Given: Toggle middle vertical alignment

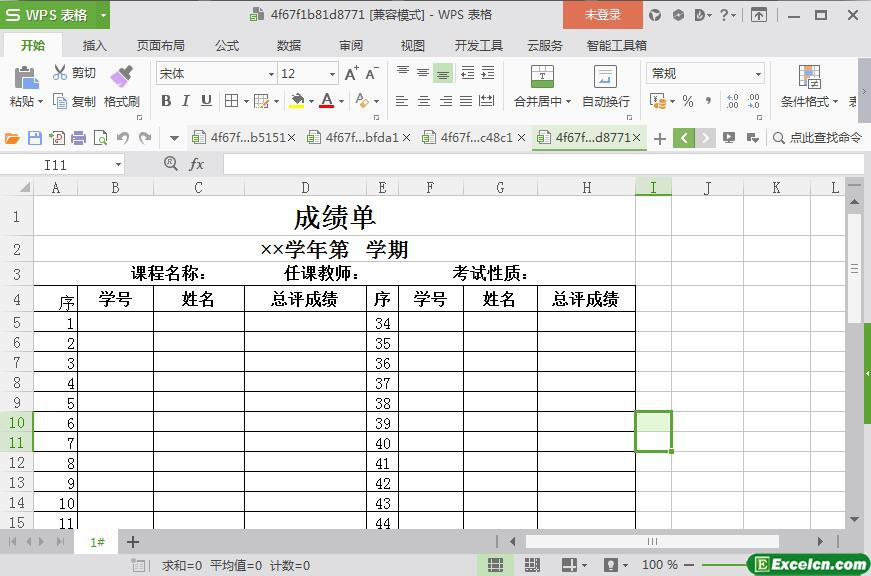Looking at the screenshot, I should click(x=423, y=73).
